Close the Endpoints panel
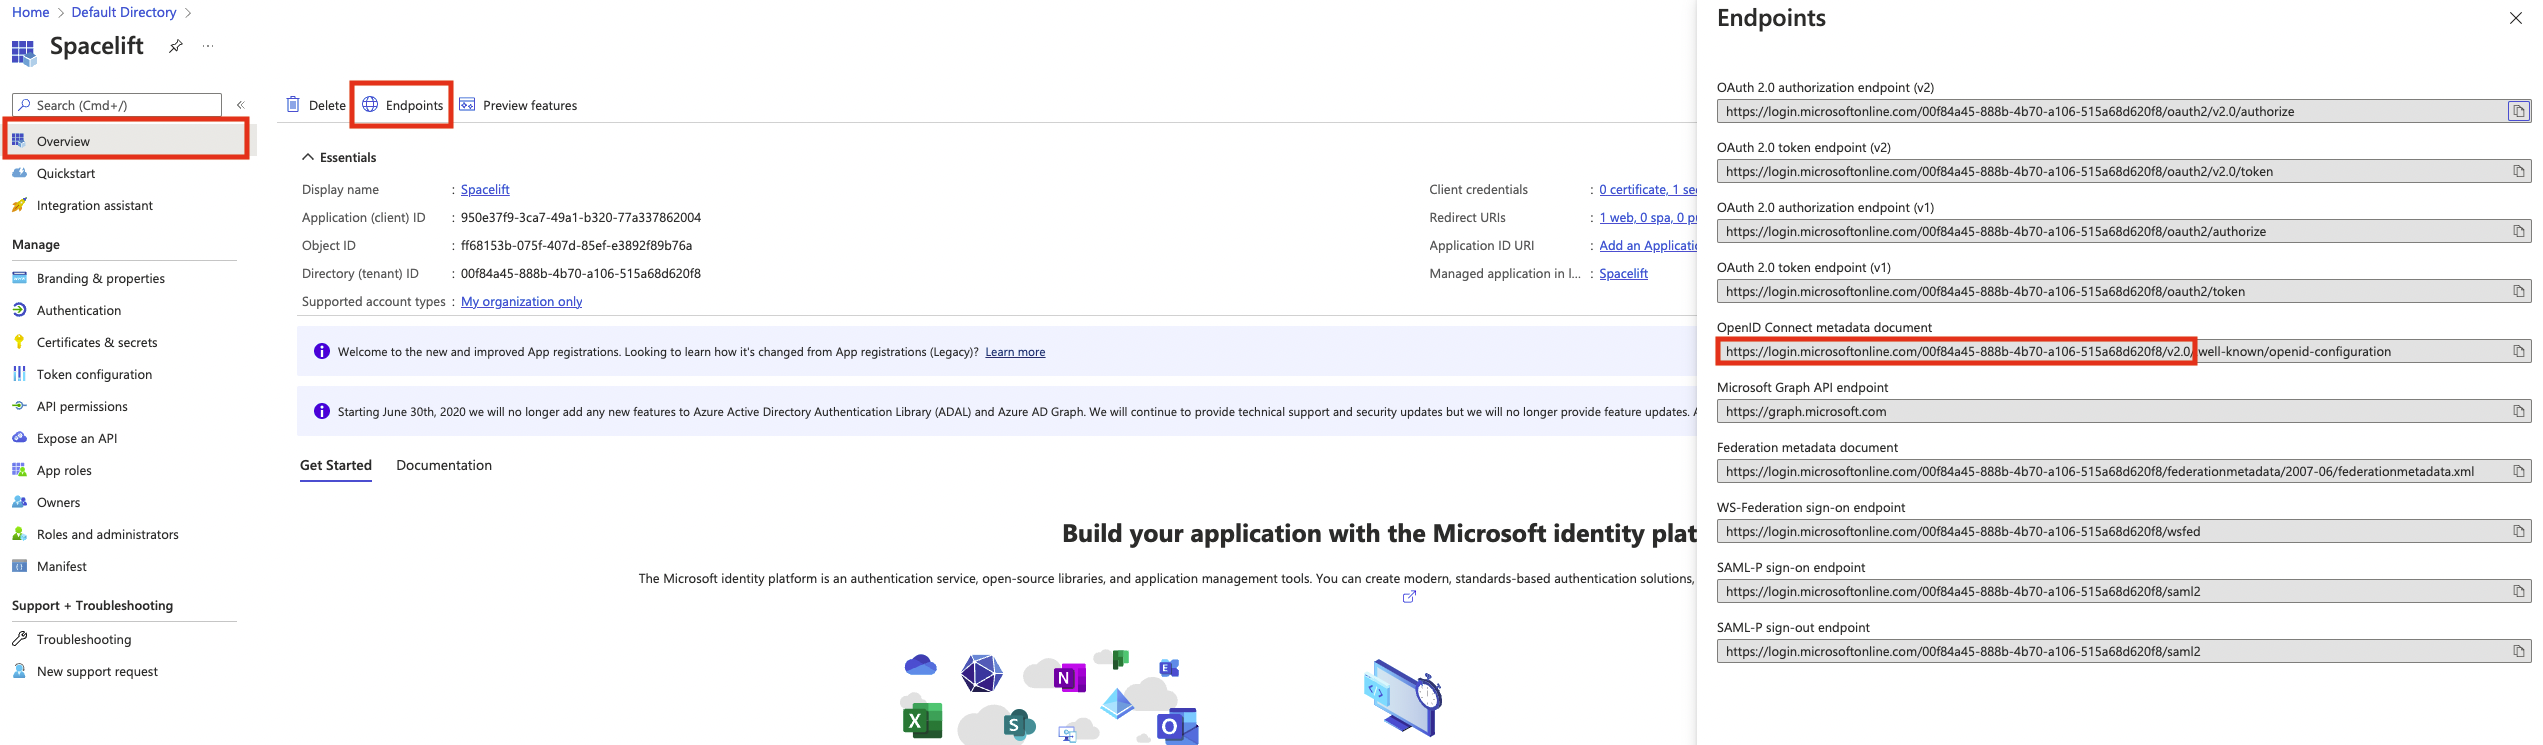 tap(2516, 18)
